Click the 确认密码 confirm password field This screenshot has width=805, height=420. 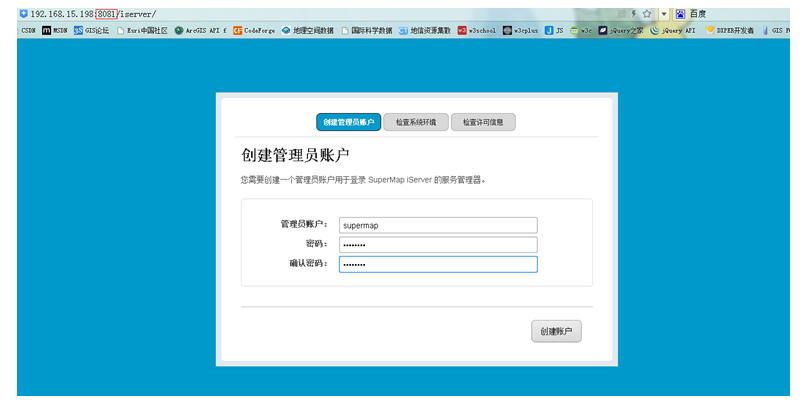(x=438, y=264)
